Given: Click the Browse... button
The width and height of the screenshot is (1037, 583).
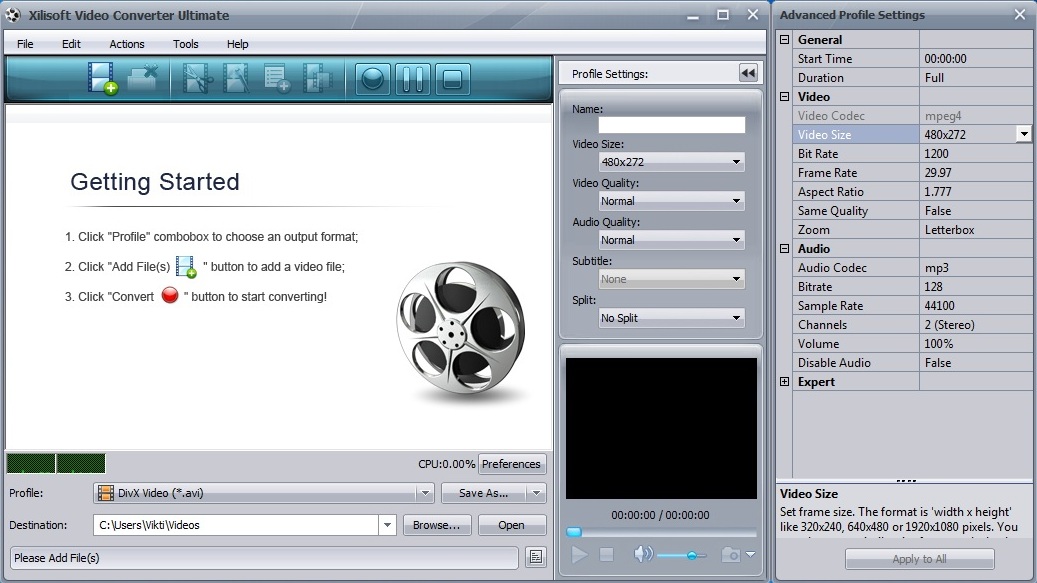Looking at the screenshot, I should pyautogui.click(x=436, y=525).
